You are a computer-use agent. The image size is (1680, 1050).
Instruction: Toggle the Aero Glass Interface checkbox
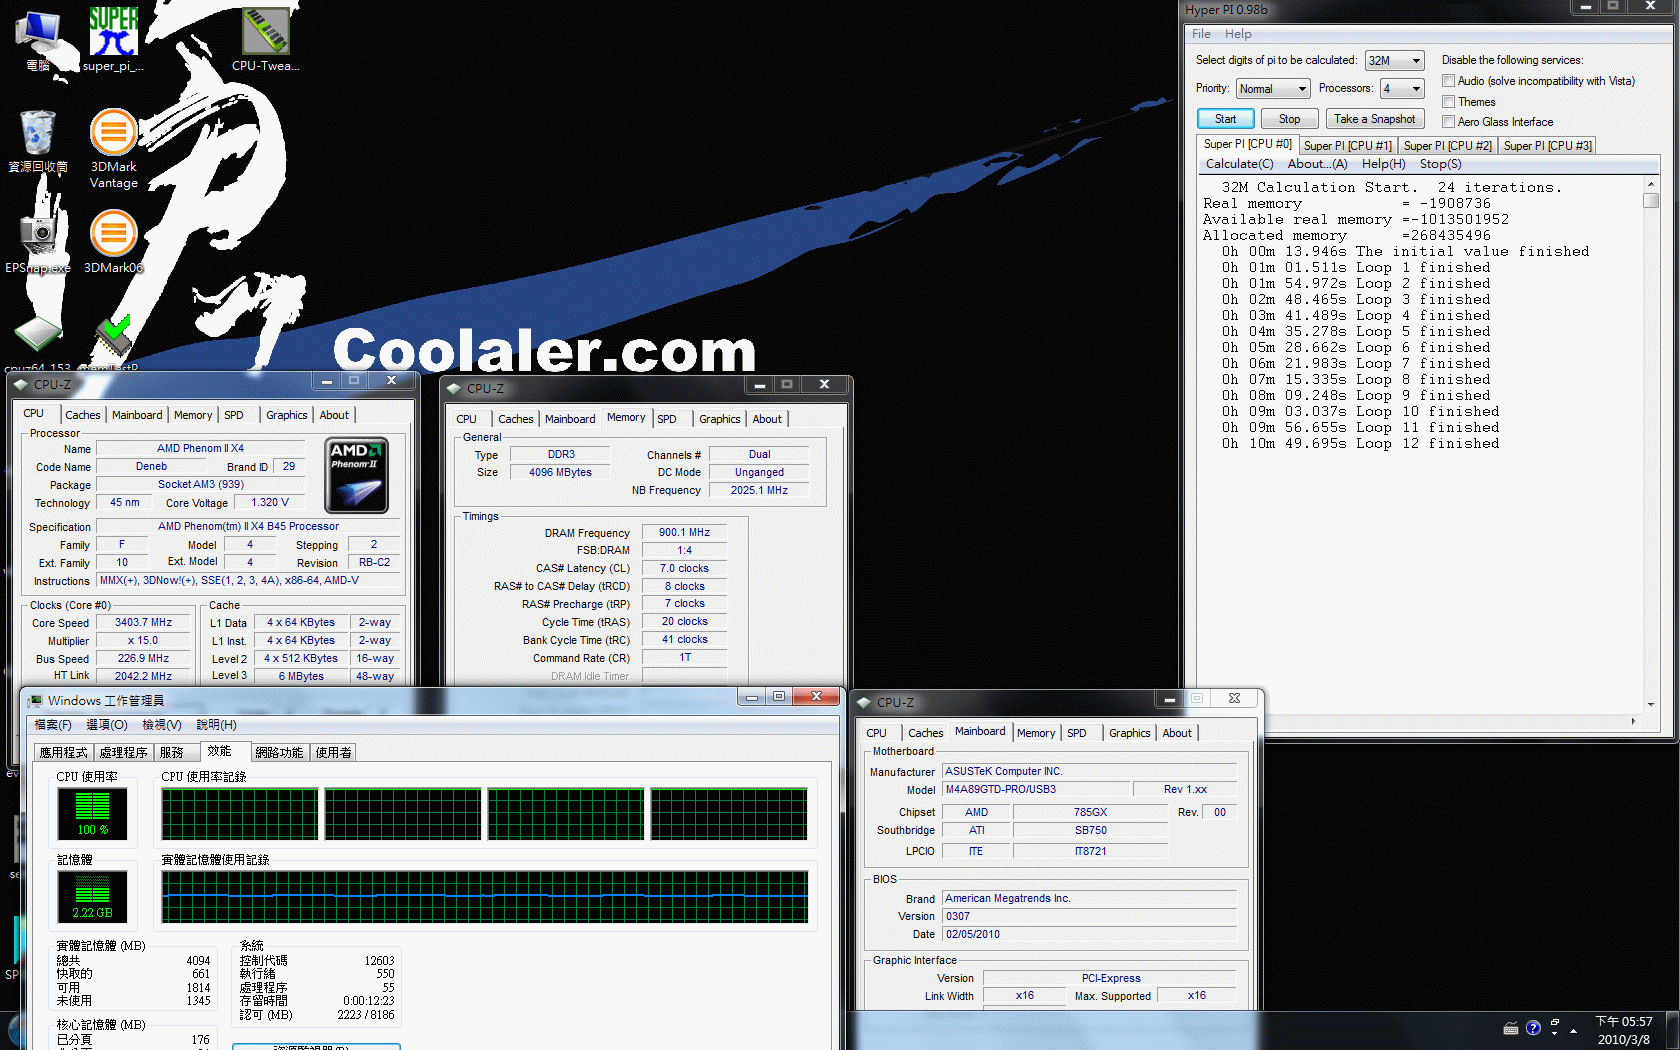click(1448, 122)
